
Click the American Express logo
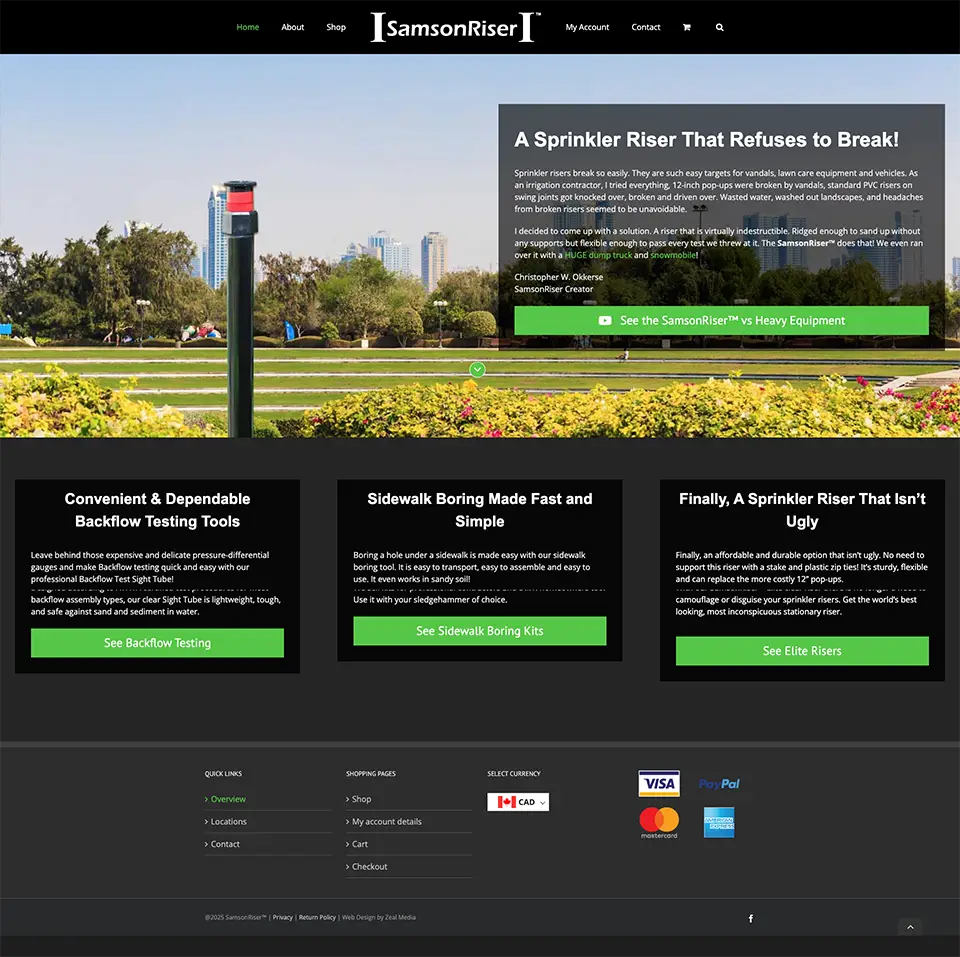click(719, 822)
